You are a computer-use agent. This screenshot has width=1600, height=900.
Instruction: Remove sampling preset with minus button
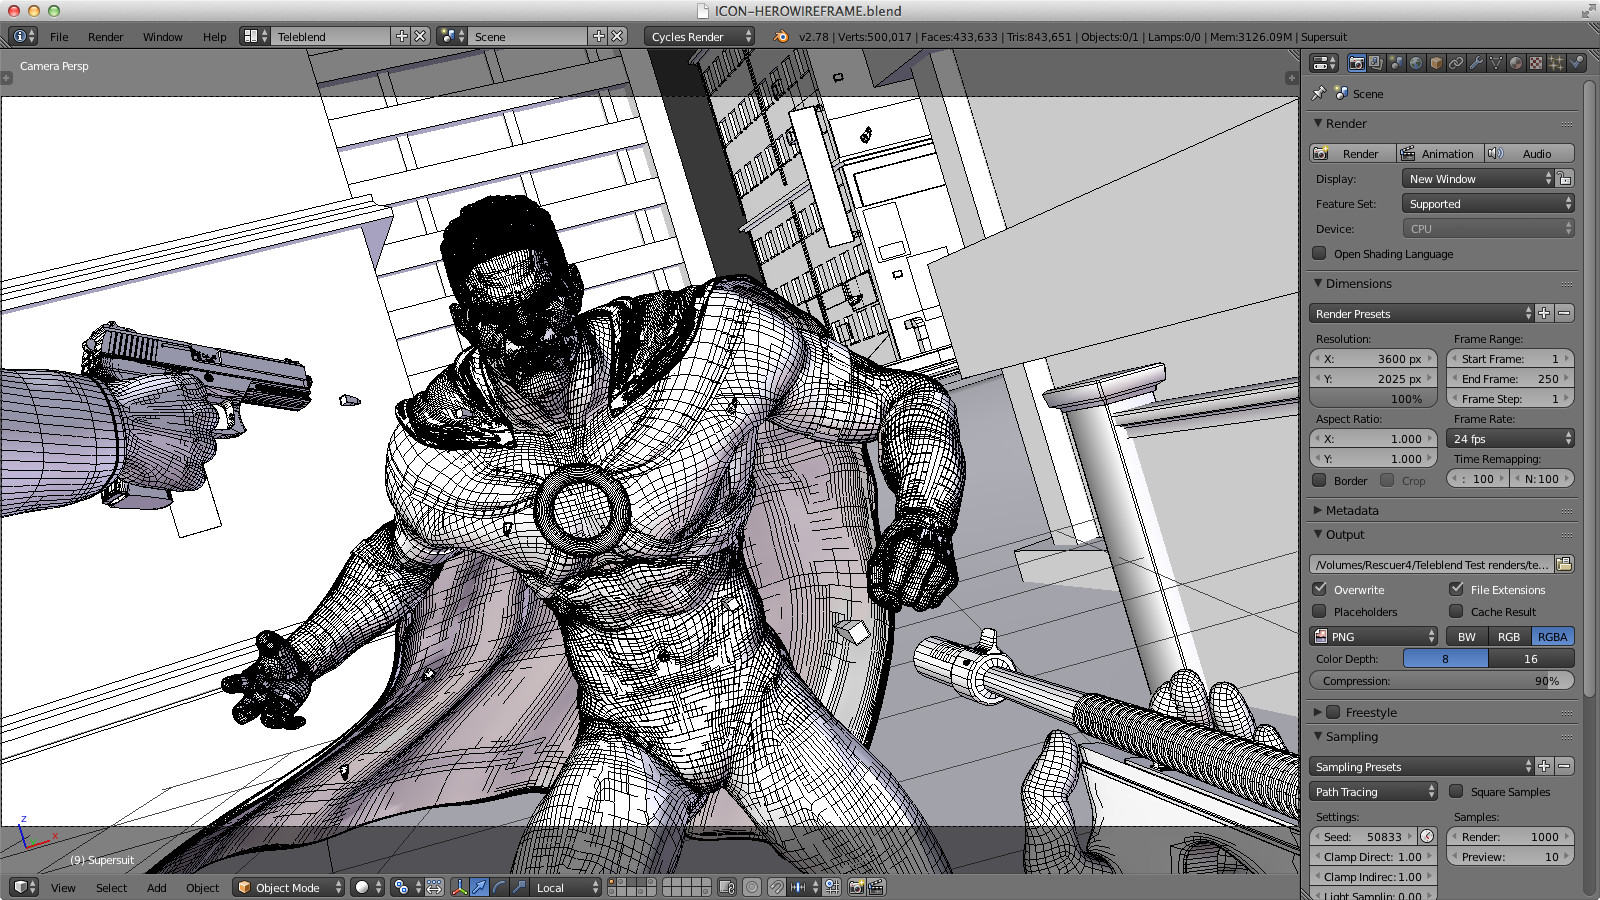tap(1565, 766)
